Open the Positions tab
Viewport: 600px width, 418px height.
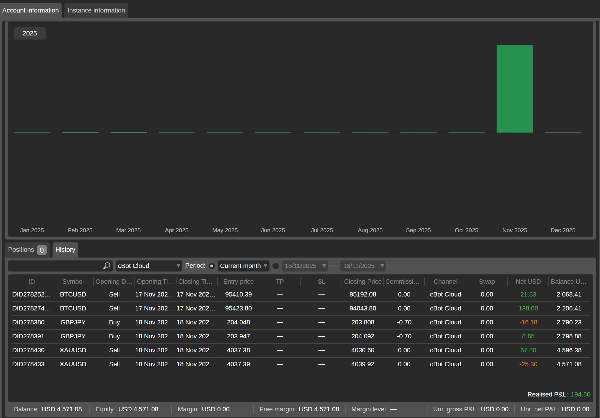(27, 249)
